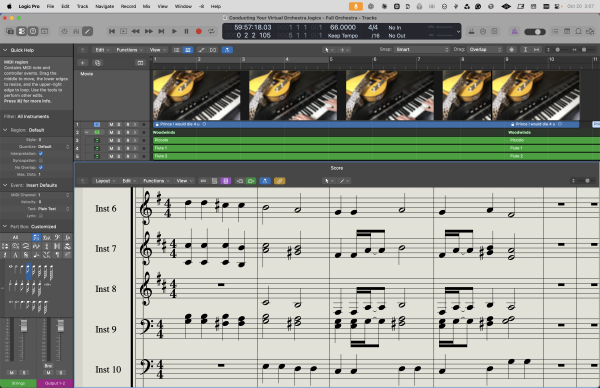Open the Drag Overlap popup menu
This screenshot has height=388, width=600.
(x=484, y=50)
